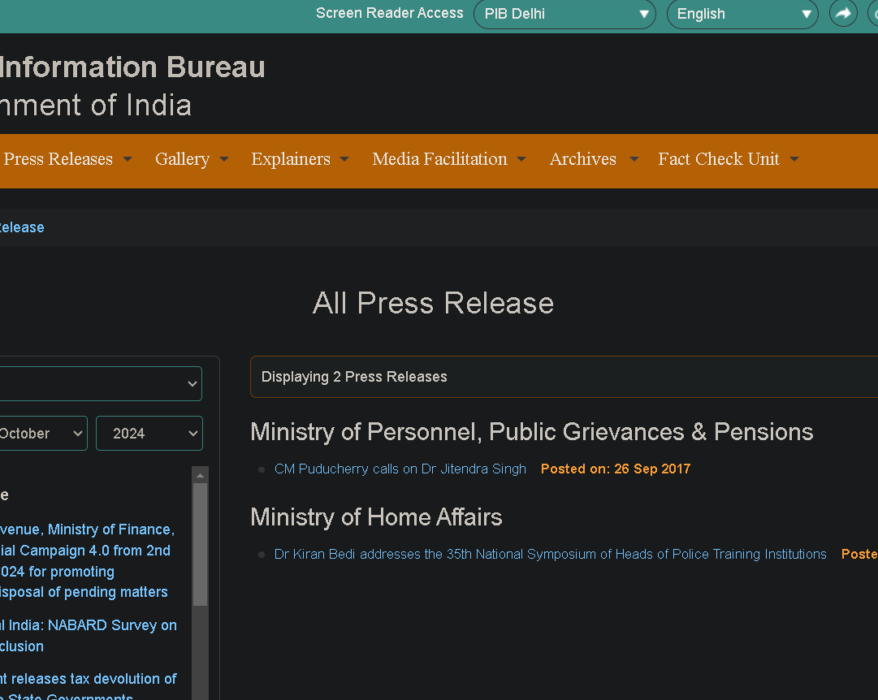
Task: Open the Press Releases menu
Action: point(67,159)
